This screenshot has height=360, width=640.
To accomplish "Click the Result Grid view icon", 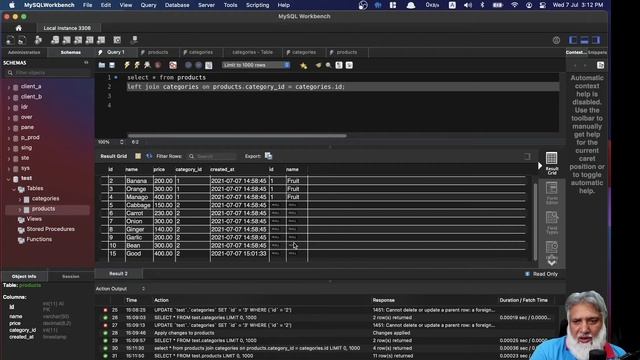I will pyautogui.click(x=551, y=163).
